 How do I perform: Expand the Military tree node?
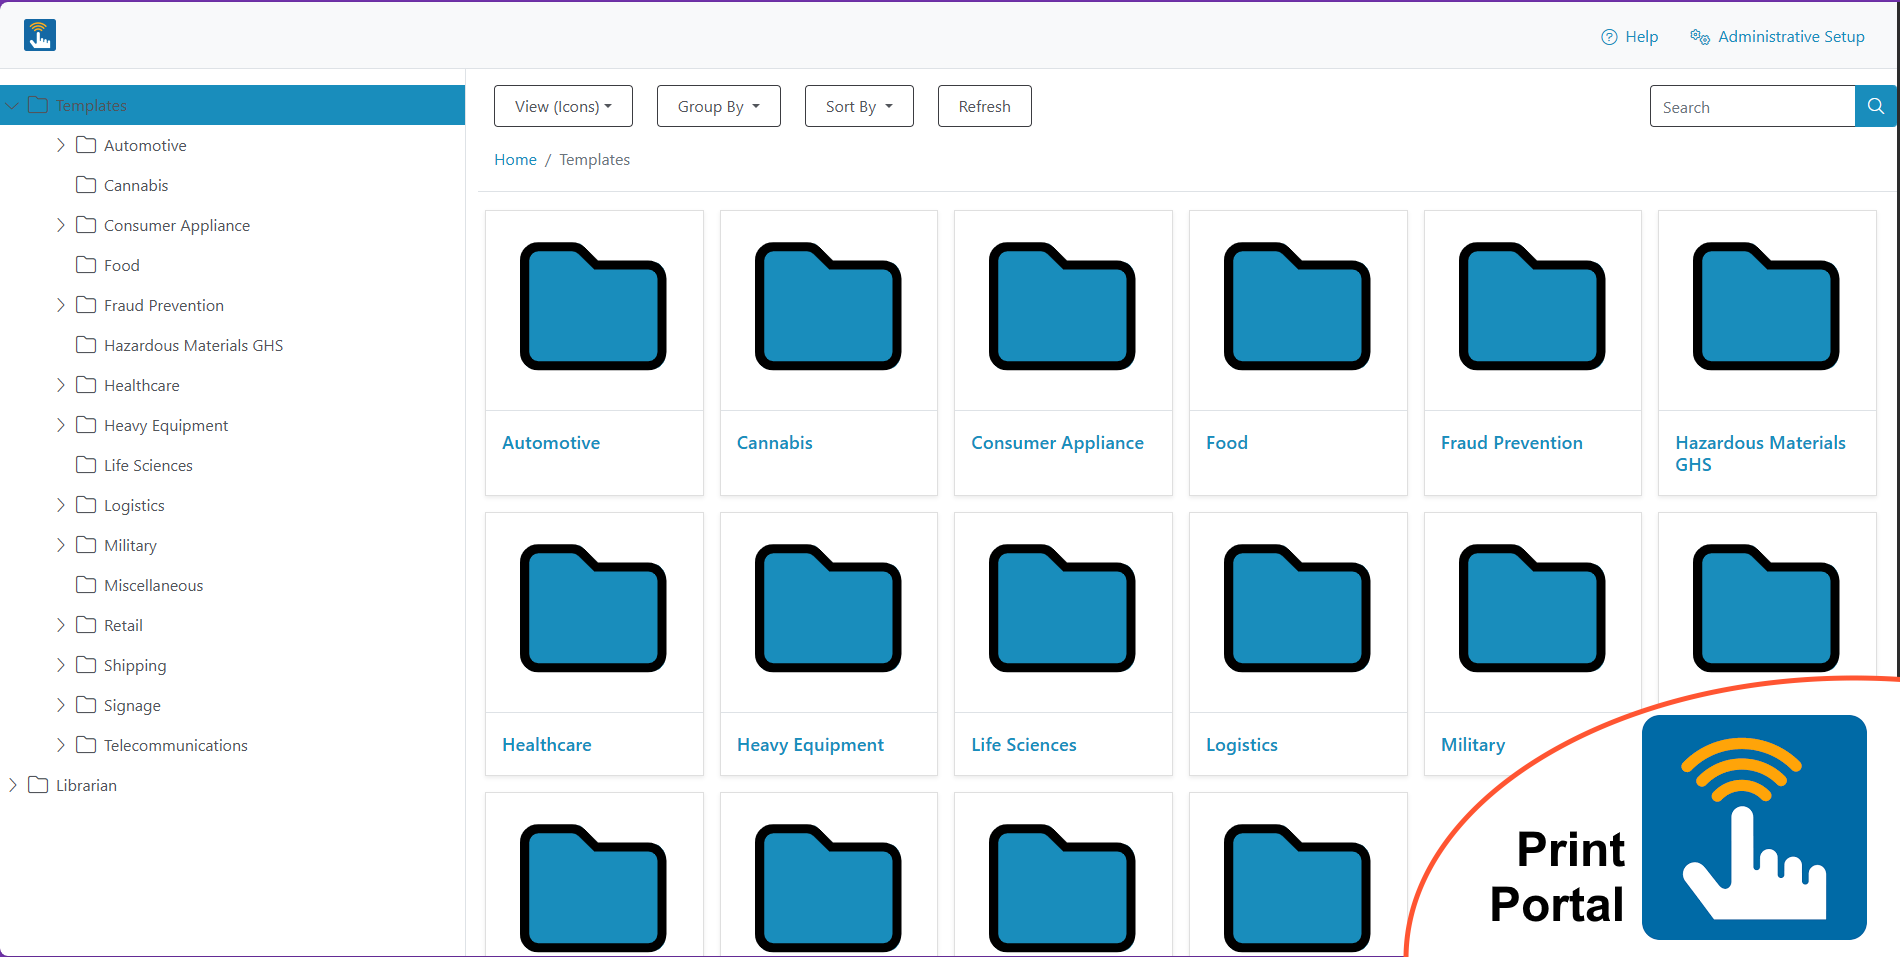[61, 545]
